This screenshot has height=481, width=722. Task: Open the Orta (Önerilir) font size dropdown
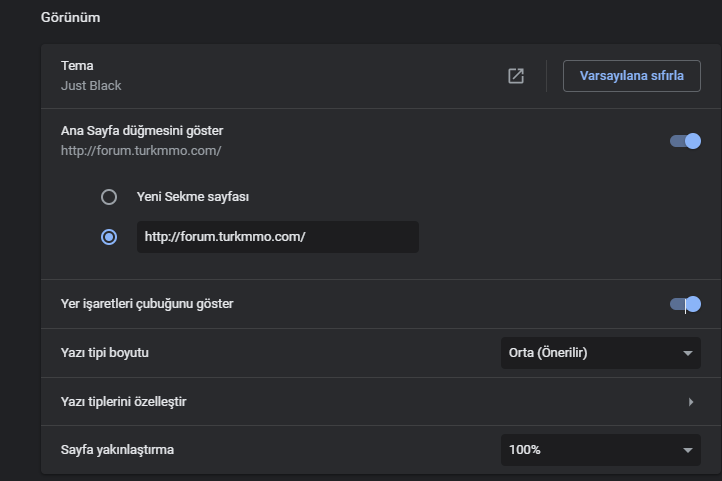point(600,353)
